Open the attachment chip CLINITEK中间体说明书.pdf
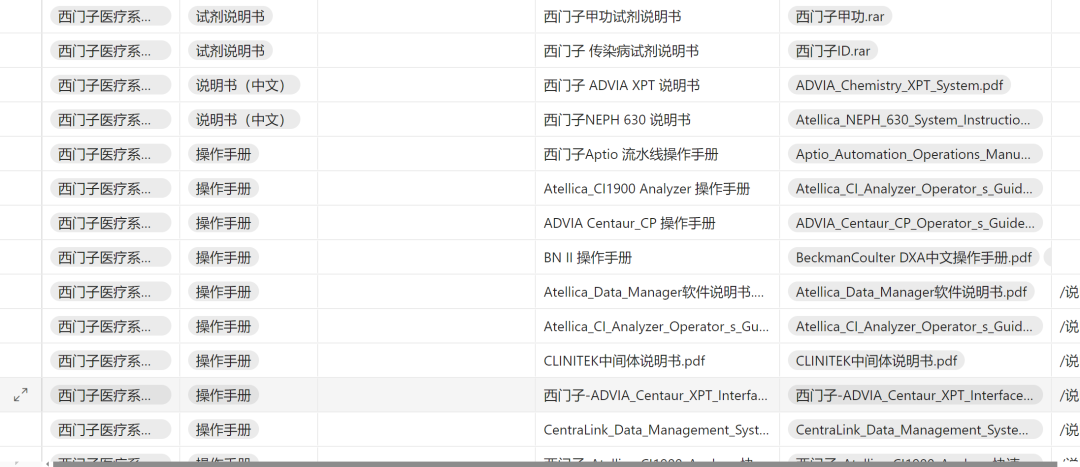This screenshot has width=1080, height=467. (x=876, y=361)
